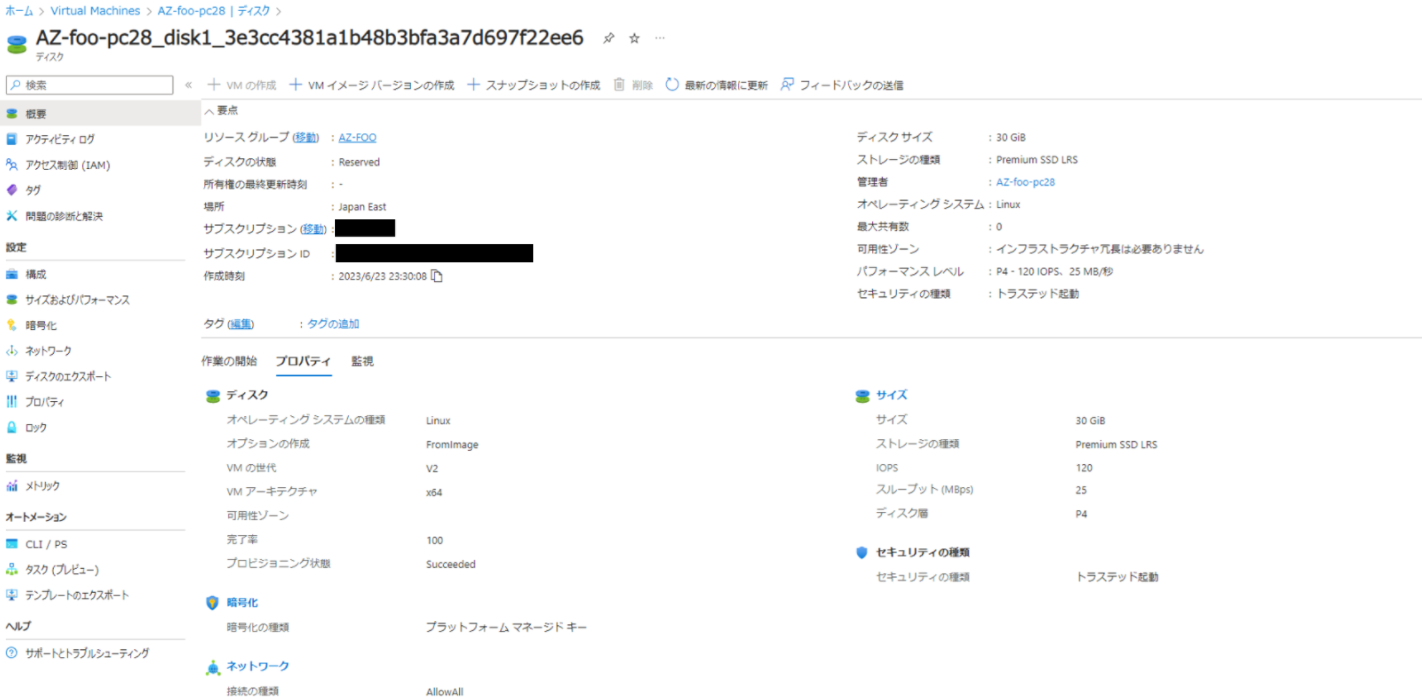Open セキュリティの種類 section heading
Screen dimensions: 1422x697
[922, 552]
